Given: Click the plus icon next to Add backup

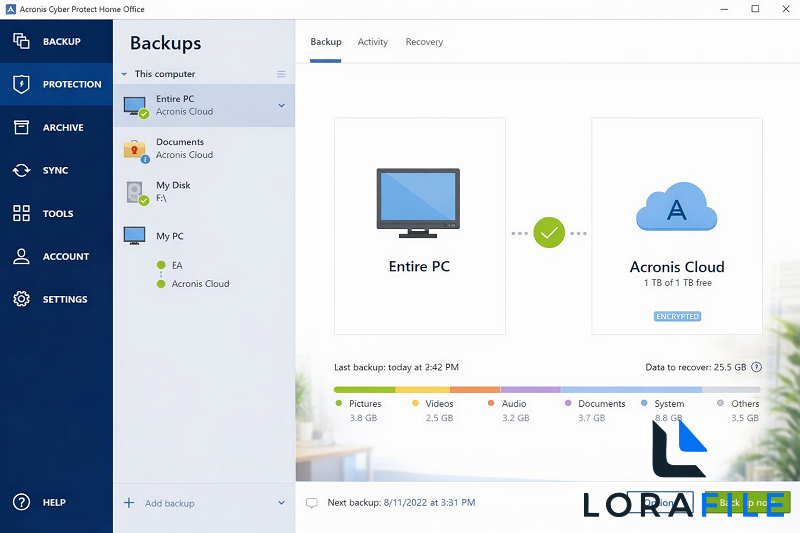Looking at the screenshot, I should pyautogui.click(x=129, y=503).
